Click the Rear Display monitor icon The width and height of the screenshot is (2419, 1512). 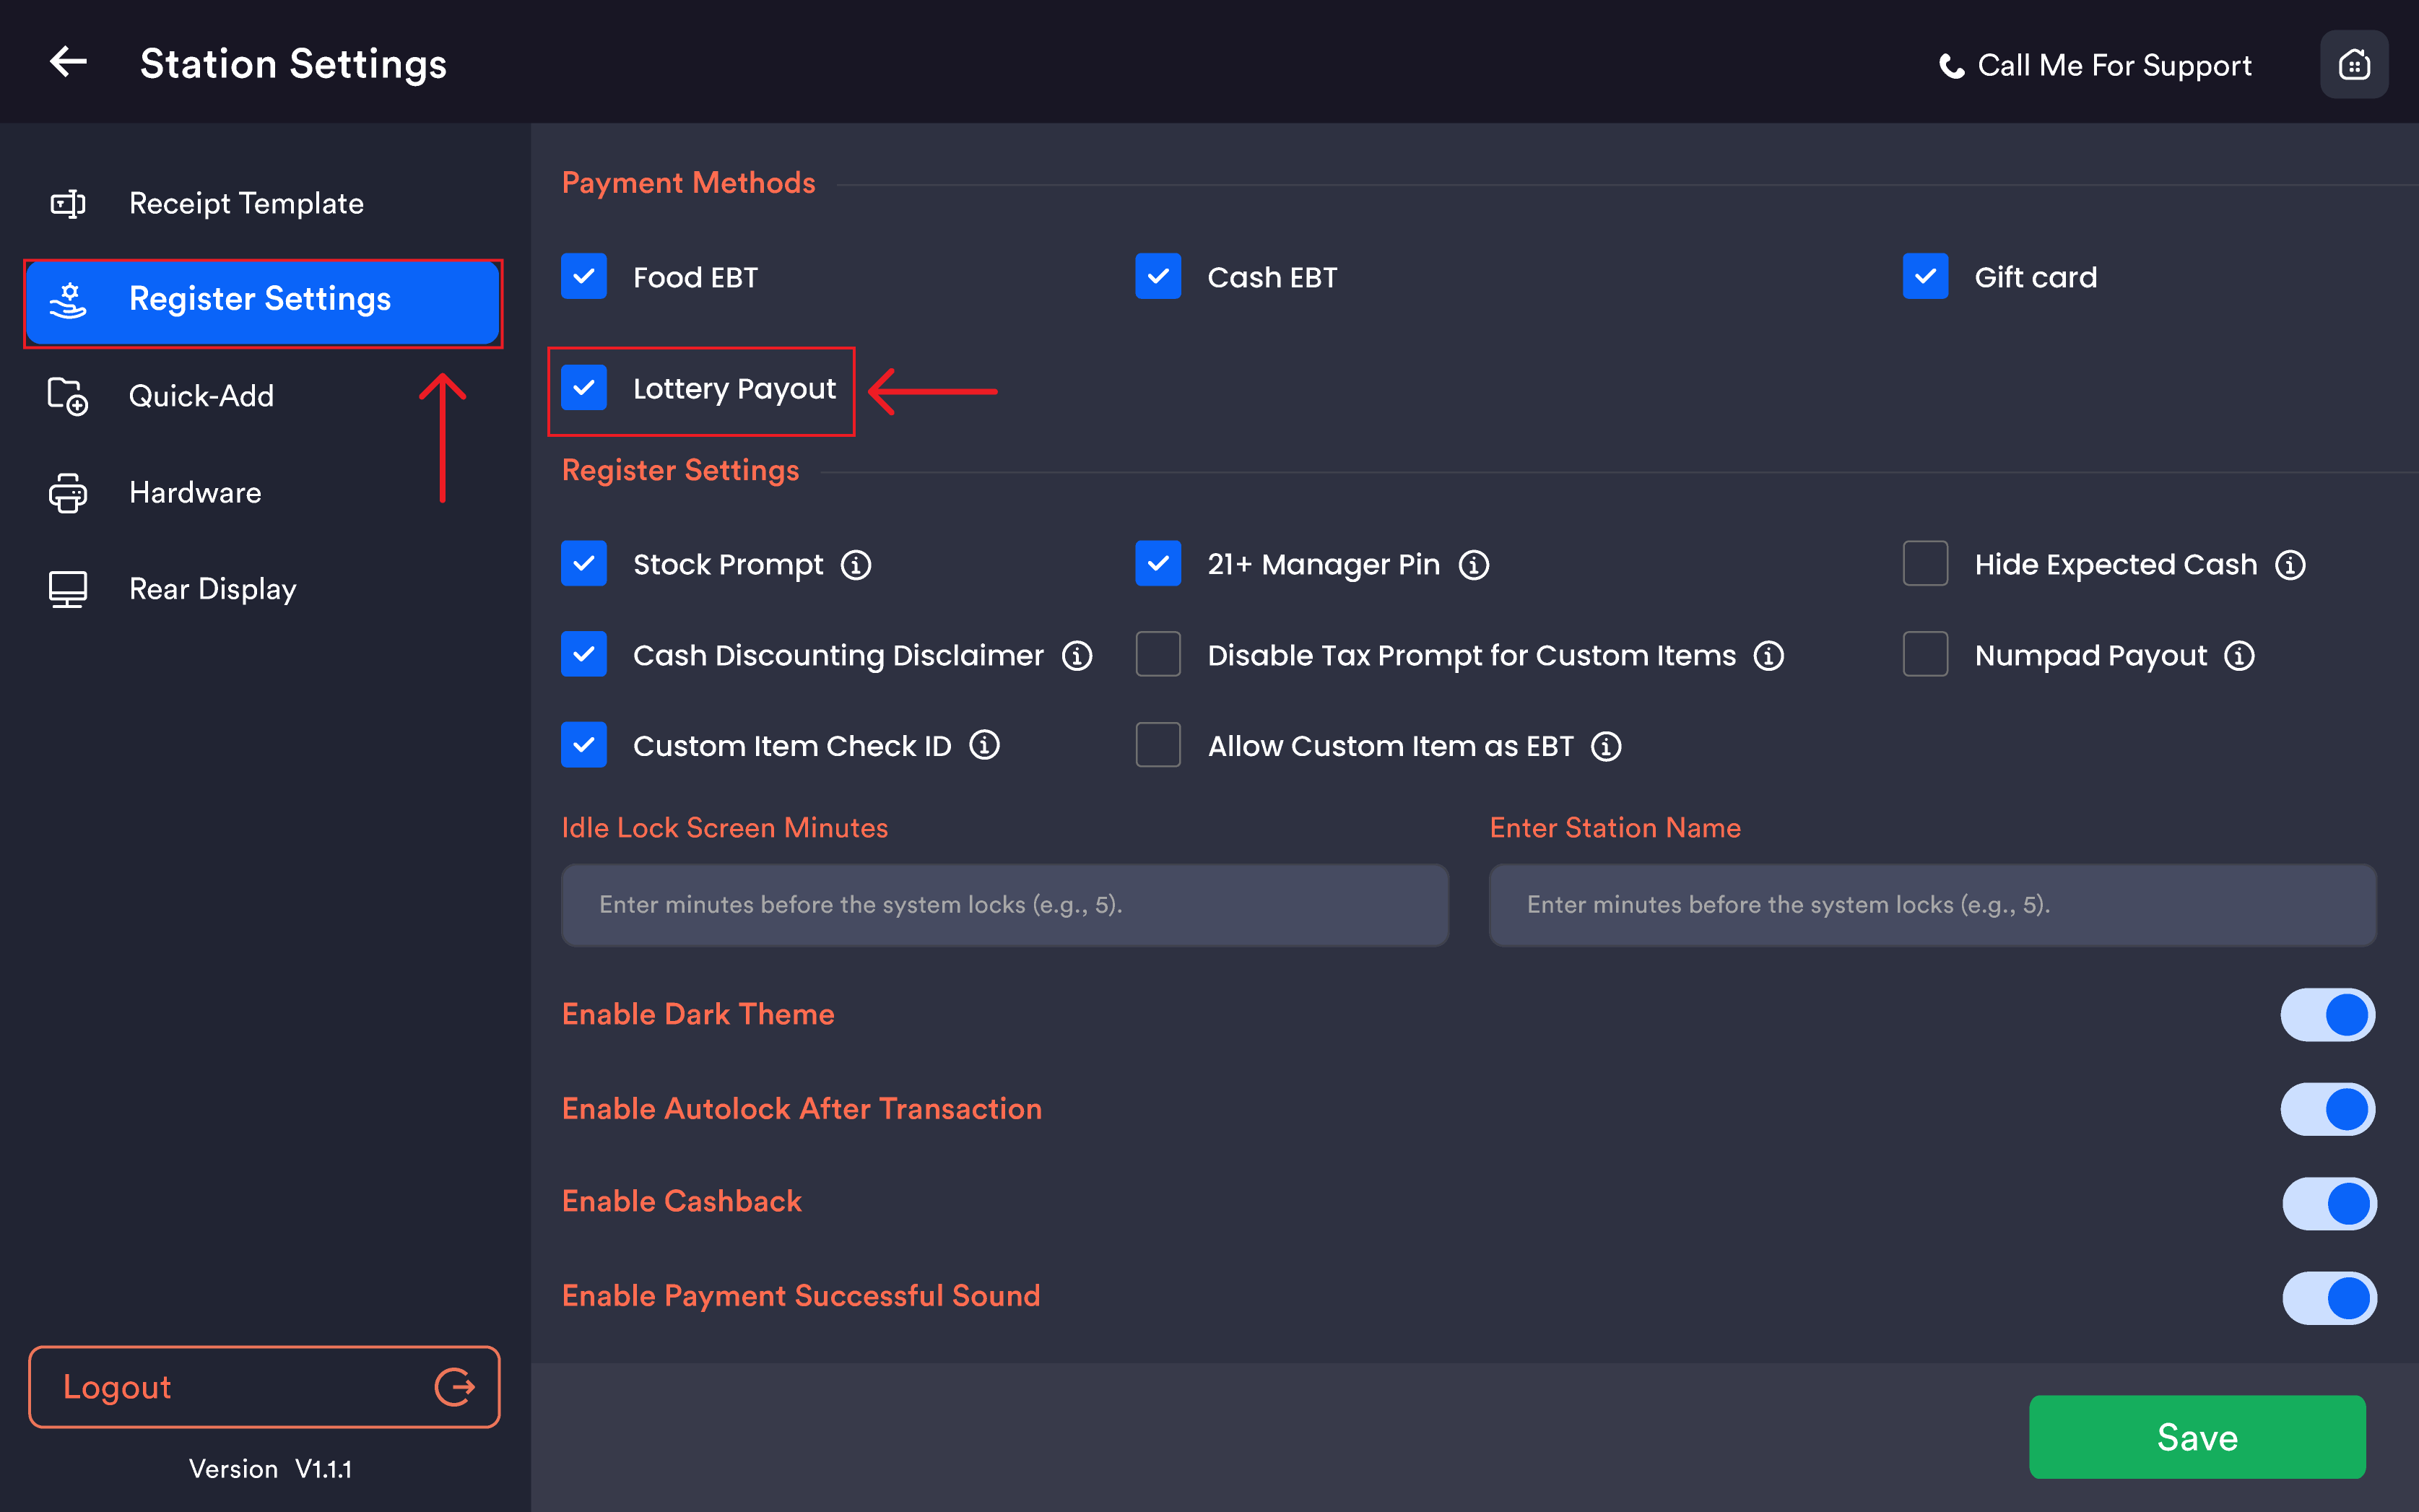68,590
